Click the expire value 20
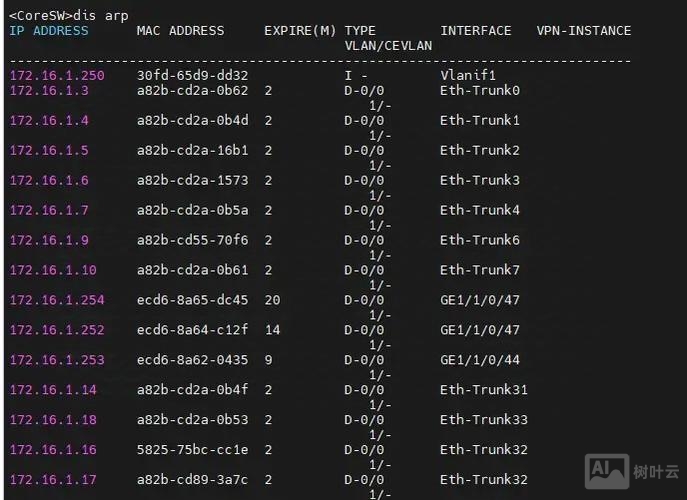The width and height of the screenshot is (687, 500). coord(272,300)
